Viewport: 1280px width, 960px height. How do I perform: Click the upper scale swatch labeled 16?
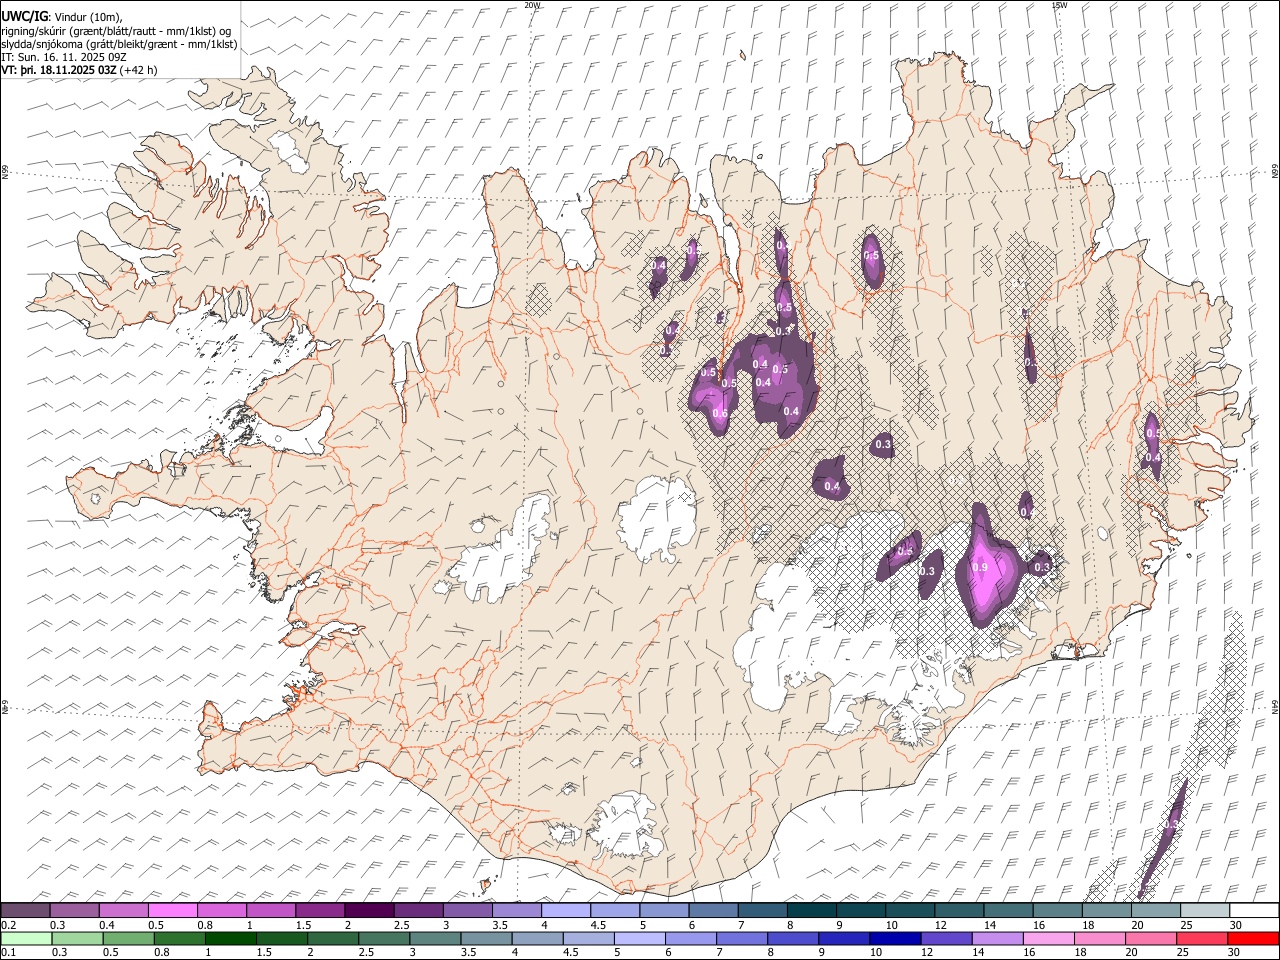tap(1057, 910)
